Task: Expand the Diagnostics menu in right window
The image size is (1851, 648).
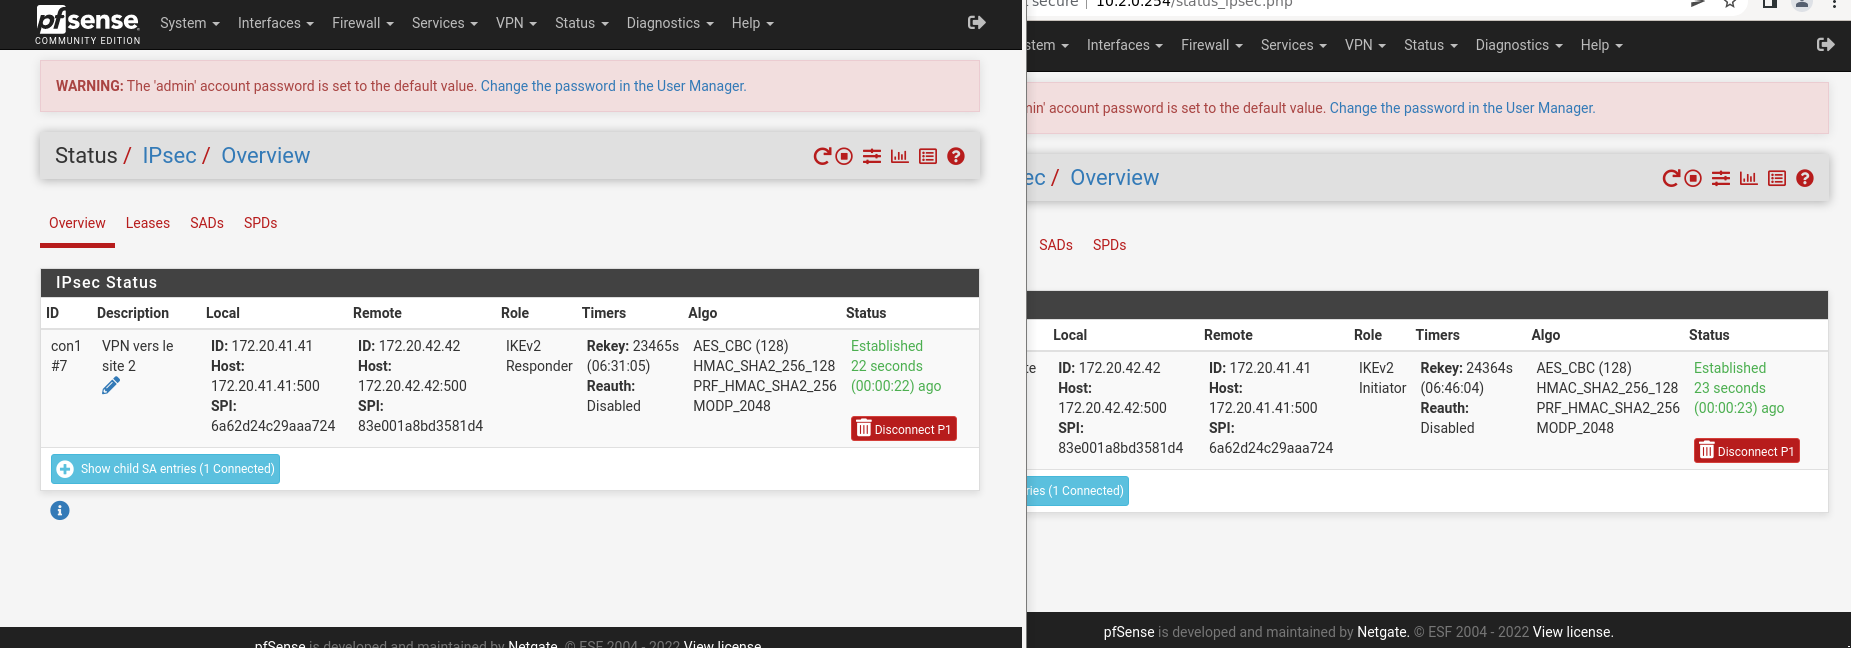Action: [1518, 45]
